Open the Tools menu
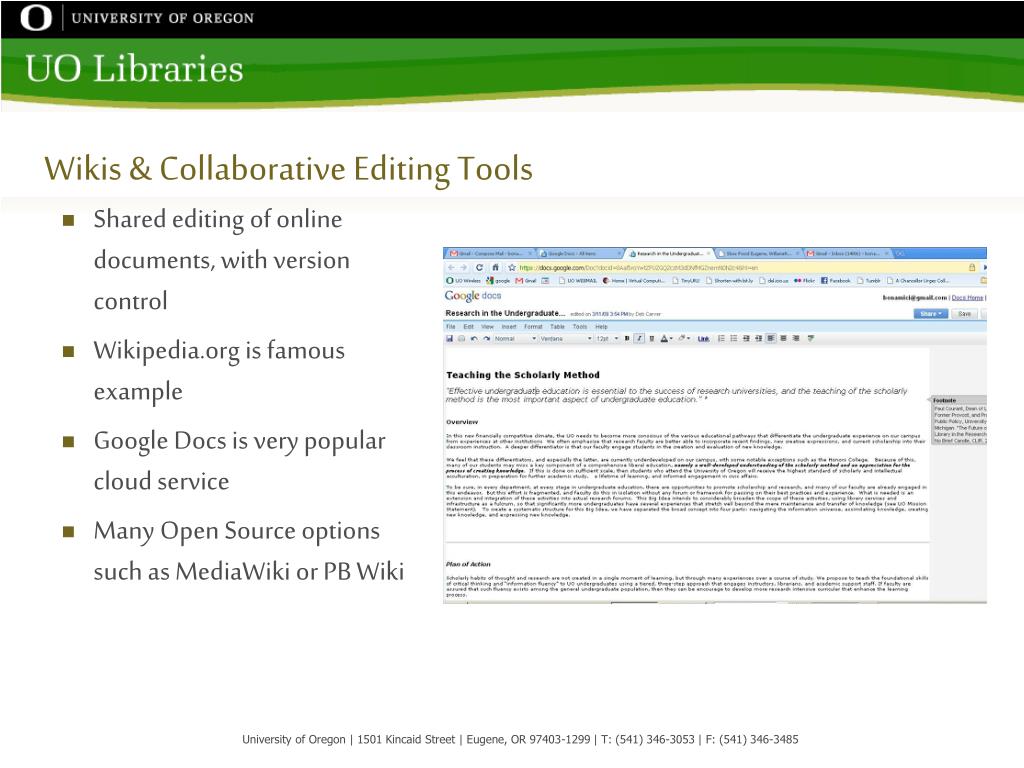Viewport: 1024px width, 768px height. click(x=580, y=327)
